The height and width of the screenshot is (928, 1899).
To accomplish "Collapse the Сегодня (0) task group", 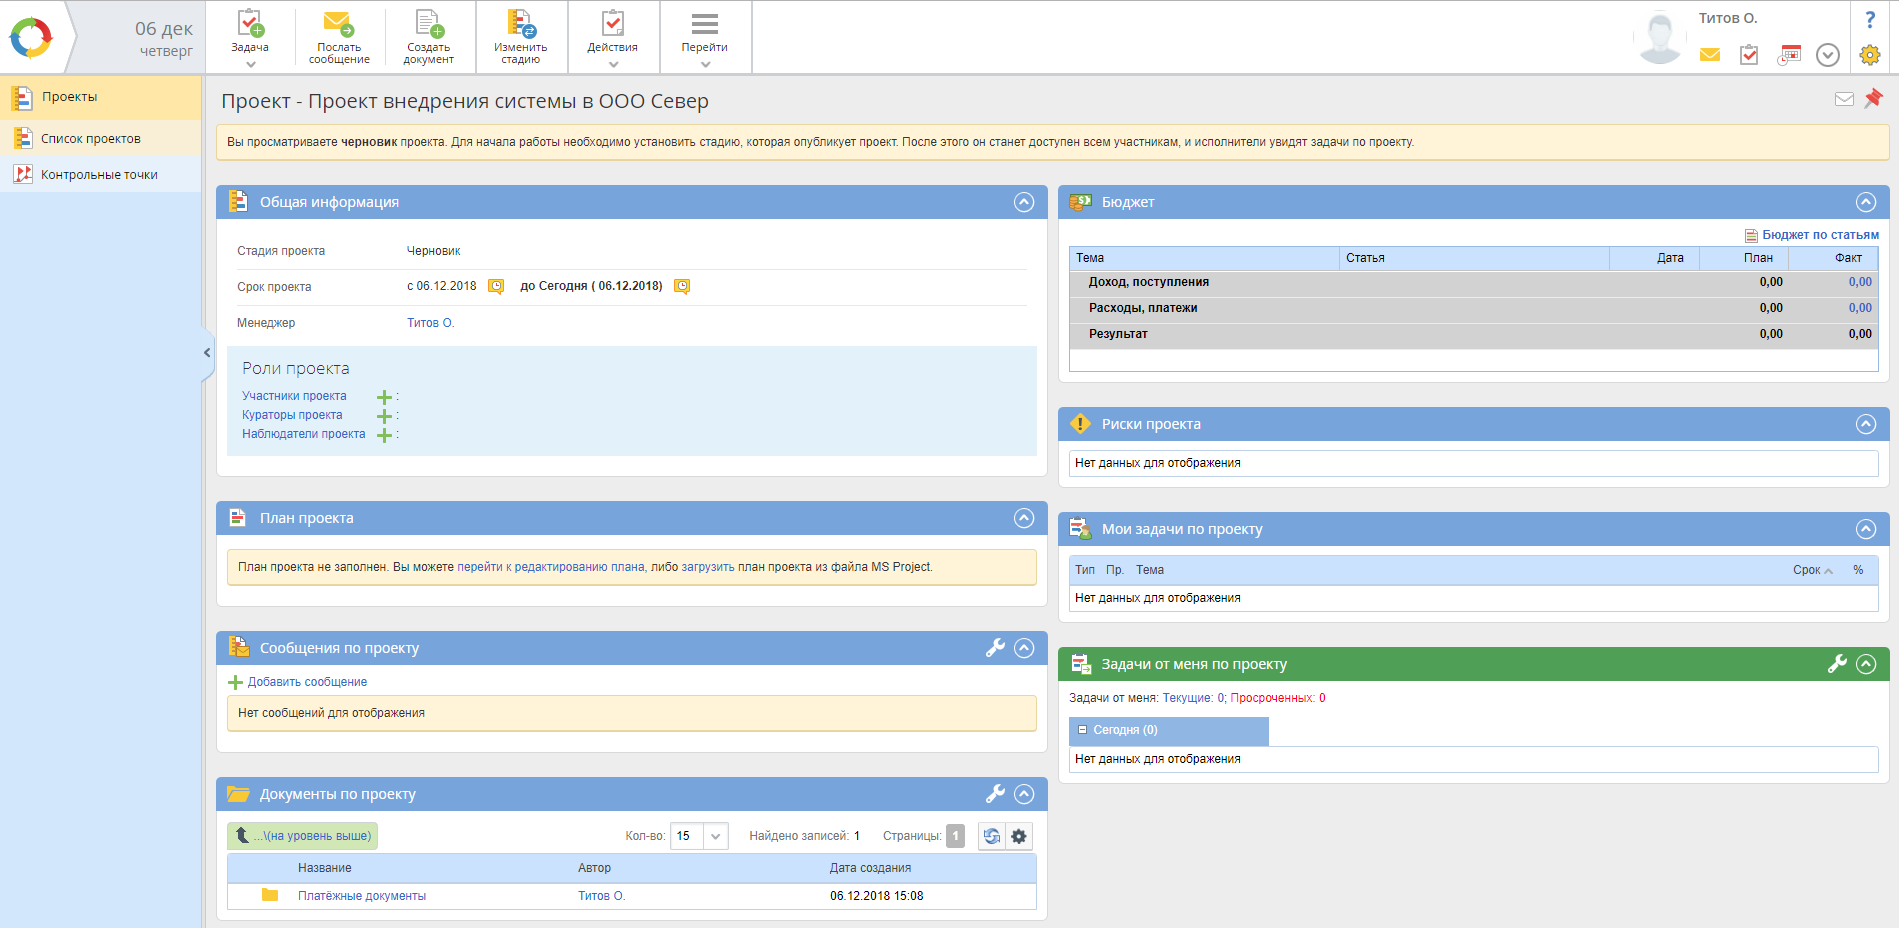I will coord(1082,730).
